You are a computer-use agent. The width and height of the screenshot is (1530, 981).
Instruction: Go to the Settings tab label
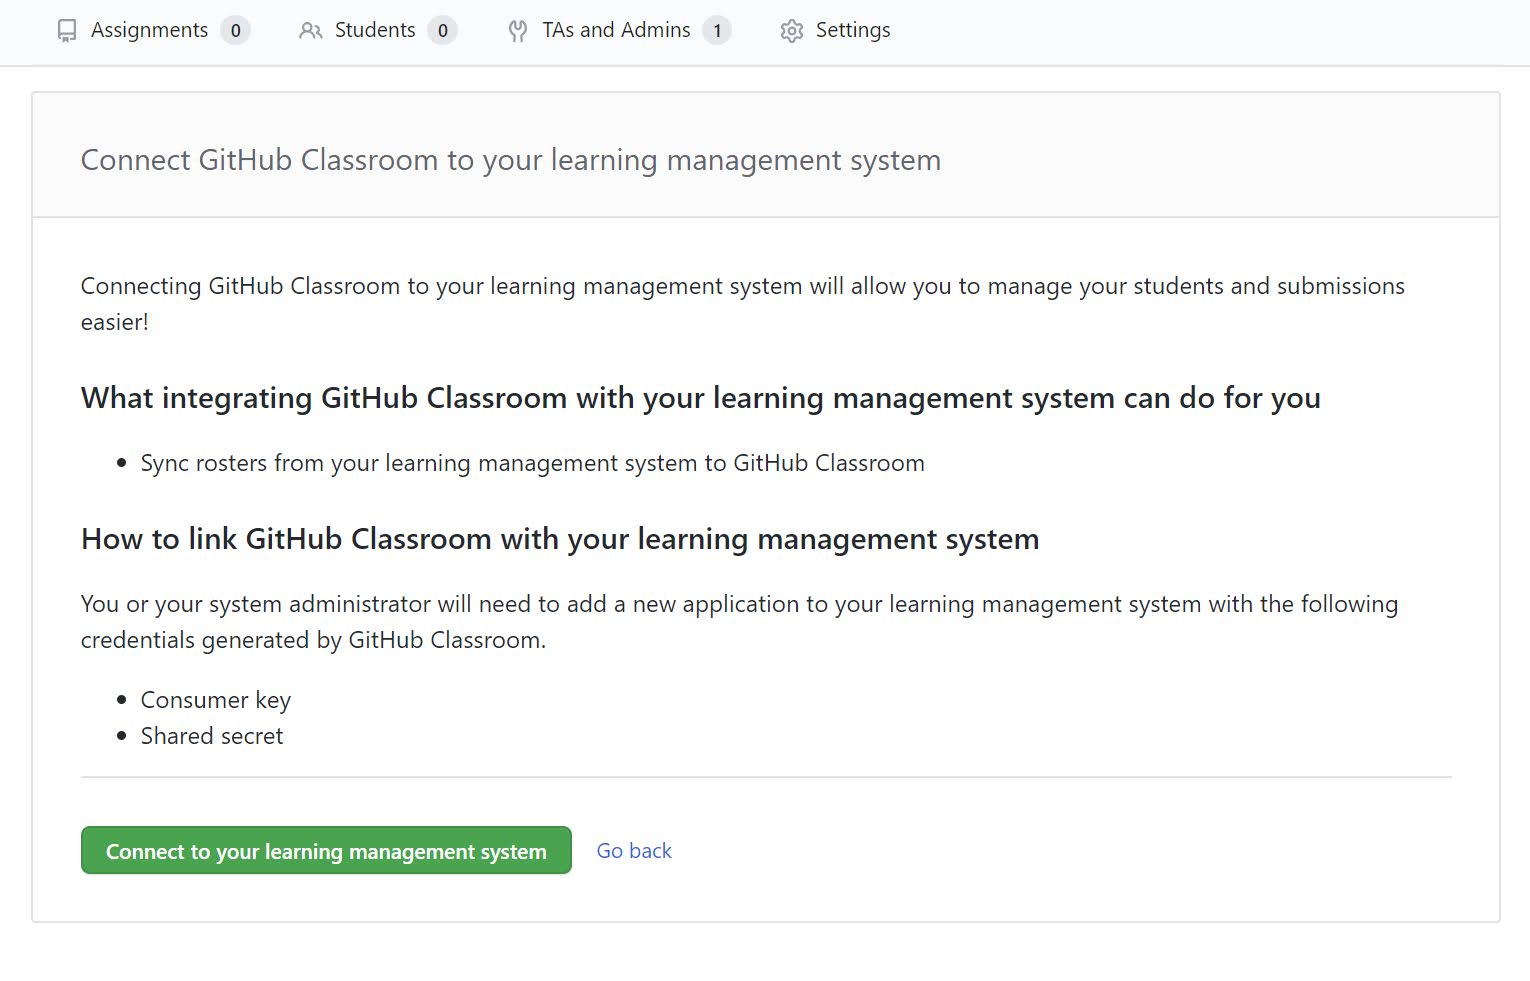pyautogui.click(x=852, y=30)
